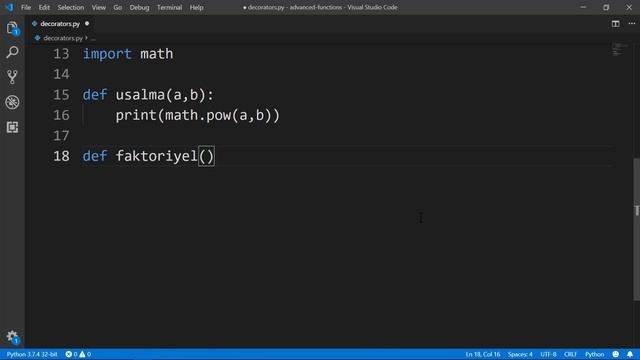The height and width of the screenshot is (360, 640).
Task: Open the notifications bell icon
Action: 630,354
